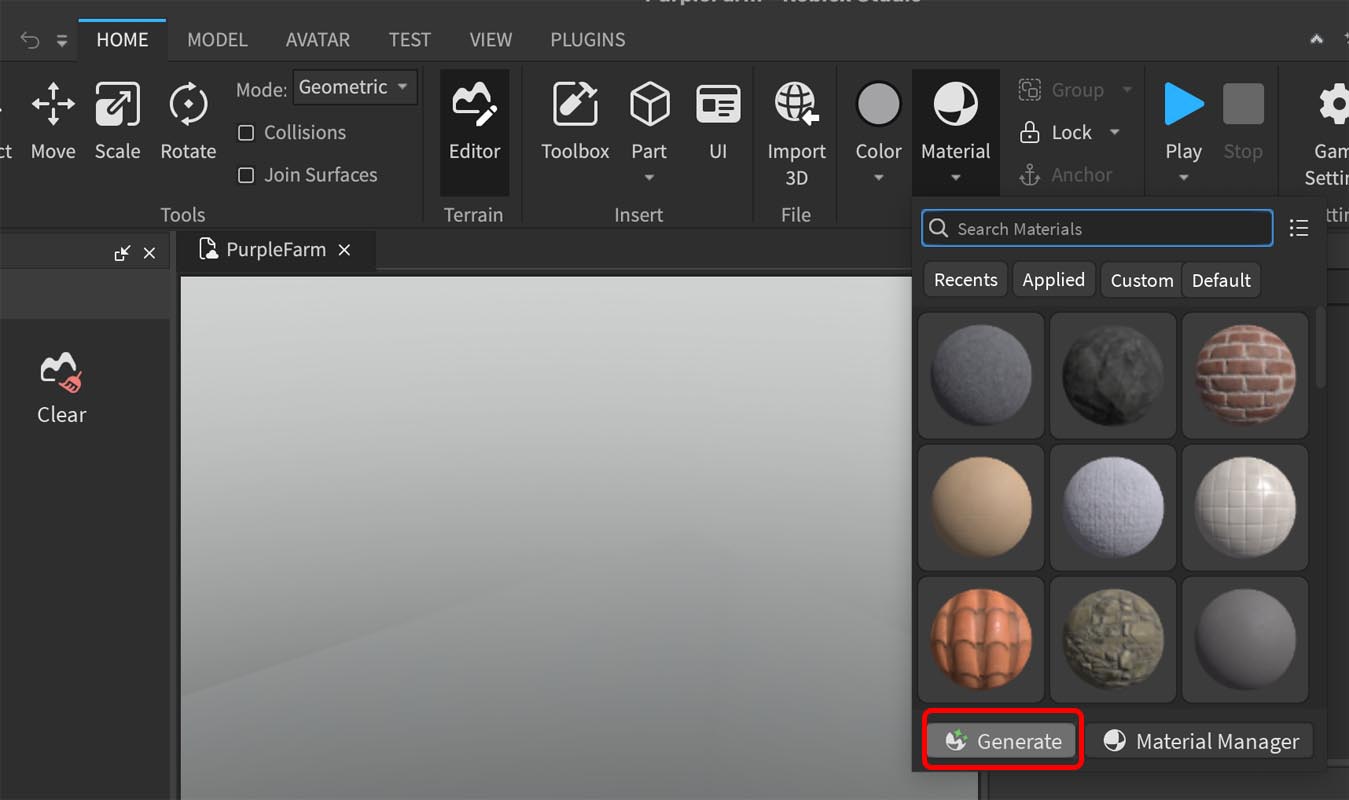Select the light blue fabric material sphere
This screenshot has width=1349, height=800.
1113,507
